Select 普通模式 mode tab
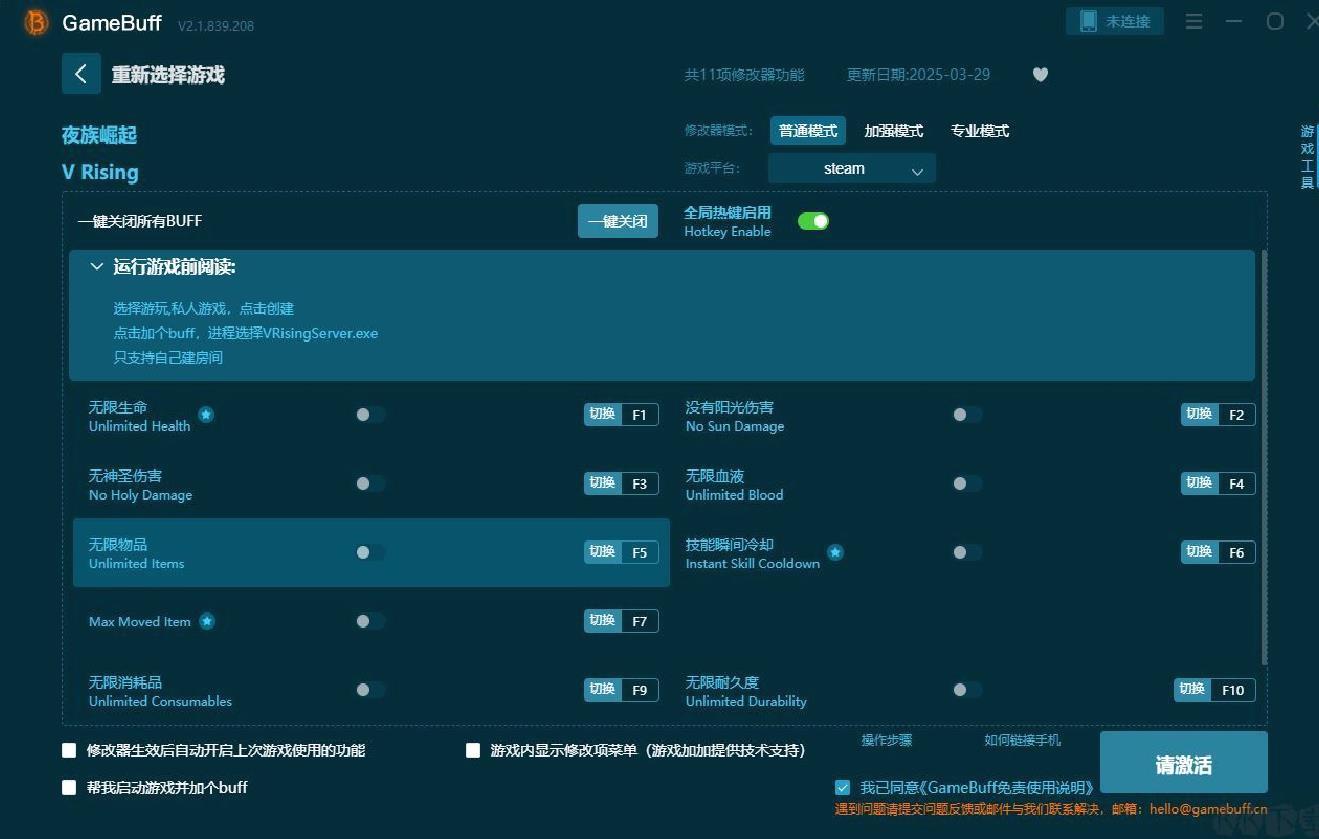Image resolution: width=1319 pixels, height=839 pixels. (808, 131)
